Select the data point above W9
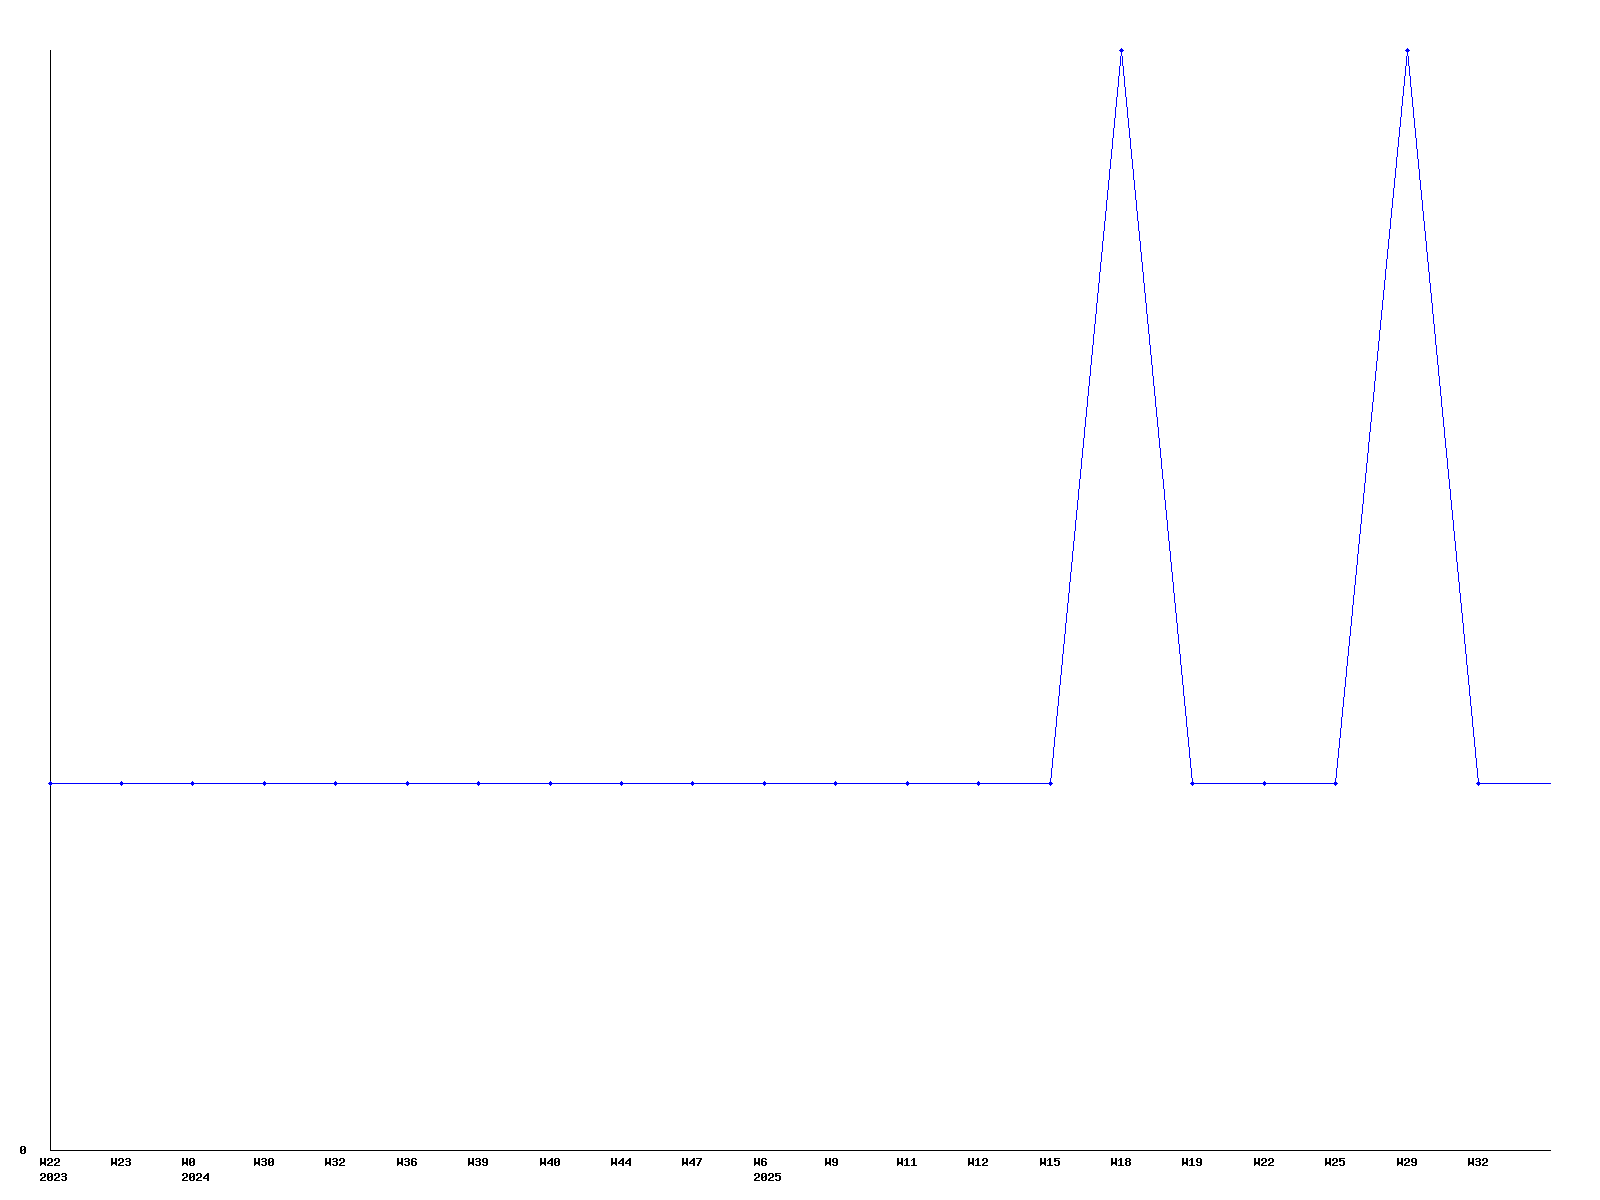Image resolution: width=1600 pixels, height=1200 pixels. (835, 783)
